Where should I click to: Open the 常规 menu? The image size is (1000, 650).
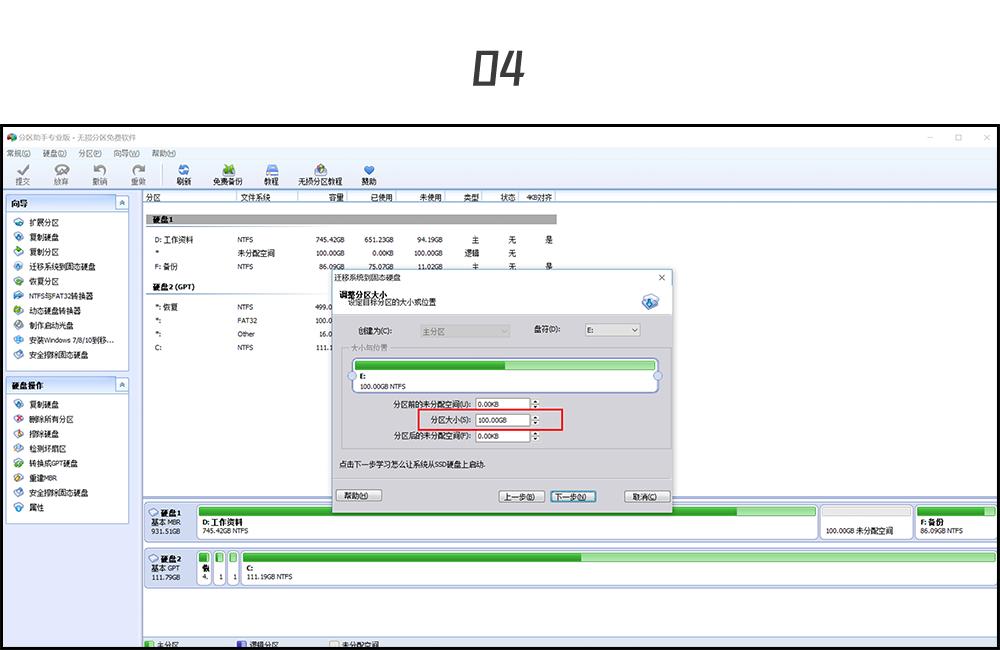(18, 153)
